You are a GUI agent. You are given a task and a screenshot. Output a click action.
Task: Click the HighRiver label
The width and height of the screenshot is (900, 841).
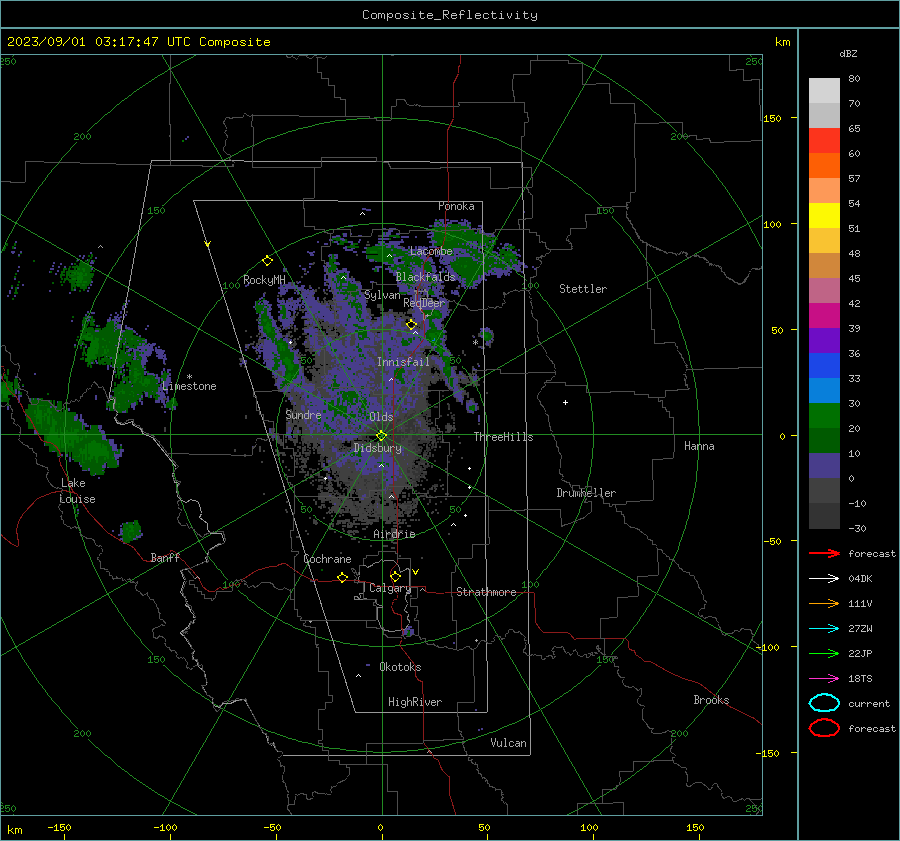[x=415, y=702]
